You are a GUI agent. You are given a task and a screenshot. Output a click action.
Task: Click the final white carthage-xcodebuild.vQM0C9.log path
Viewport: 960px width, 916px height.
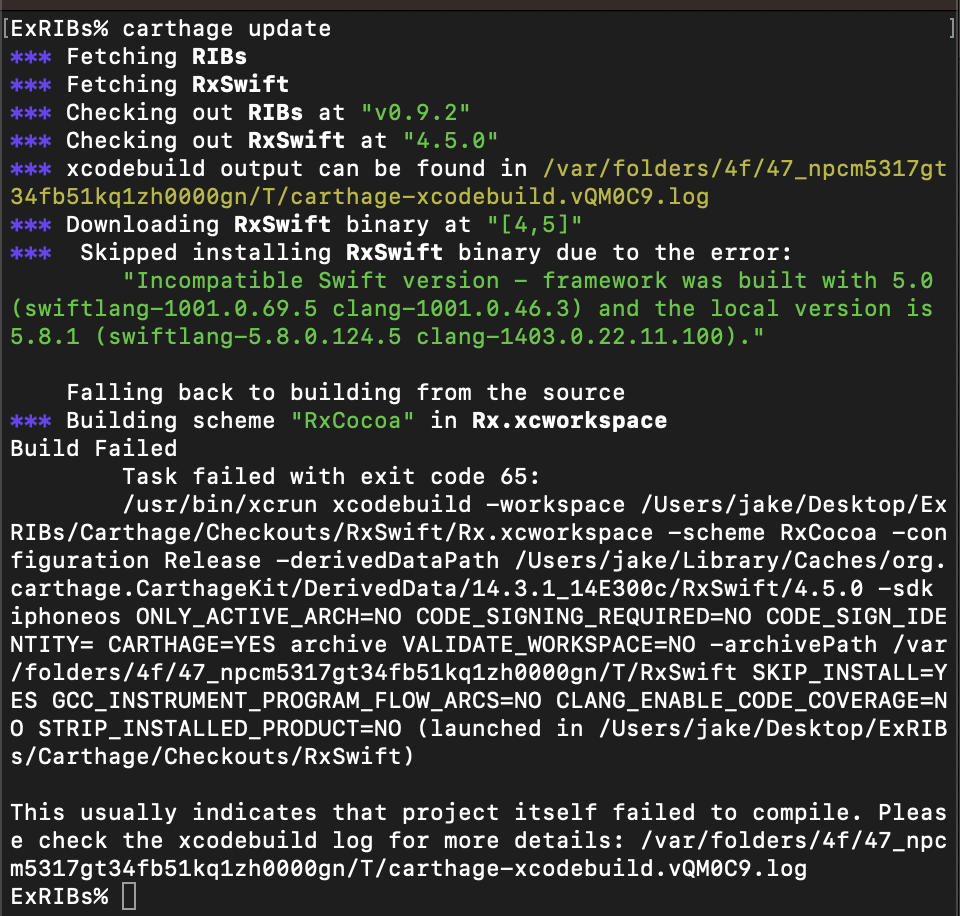point(598,869)
